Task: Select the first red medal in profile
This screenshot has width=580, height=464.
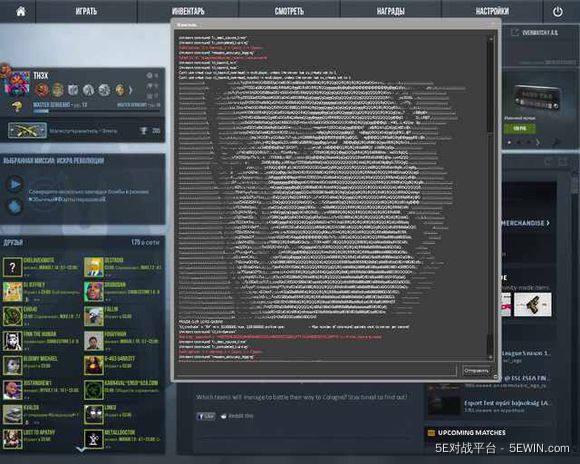Action: (42, 90)
